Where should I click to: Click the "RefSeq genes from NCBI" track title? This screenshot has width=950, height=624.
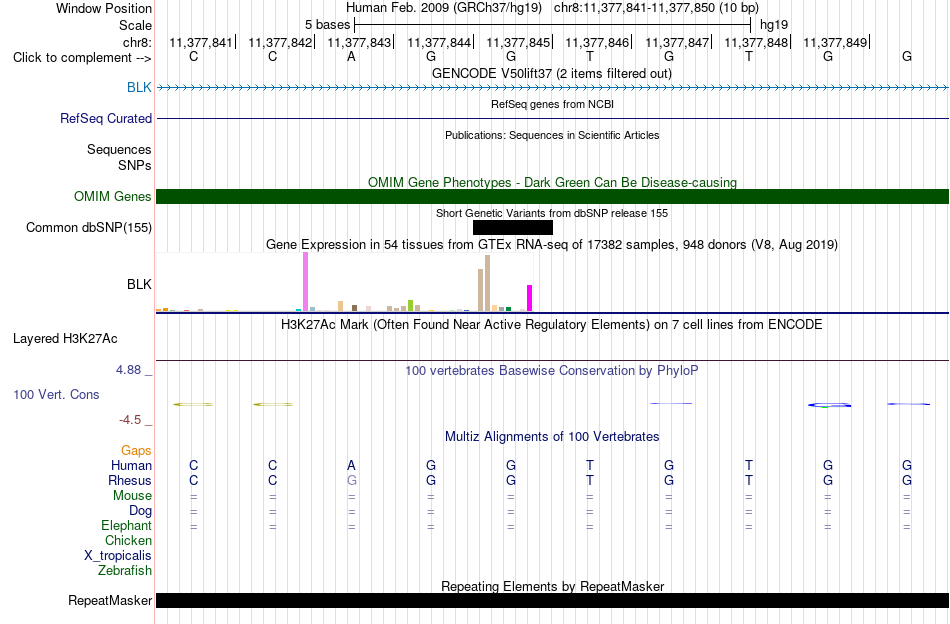(552, 104)
